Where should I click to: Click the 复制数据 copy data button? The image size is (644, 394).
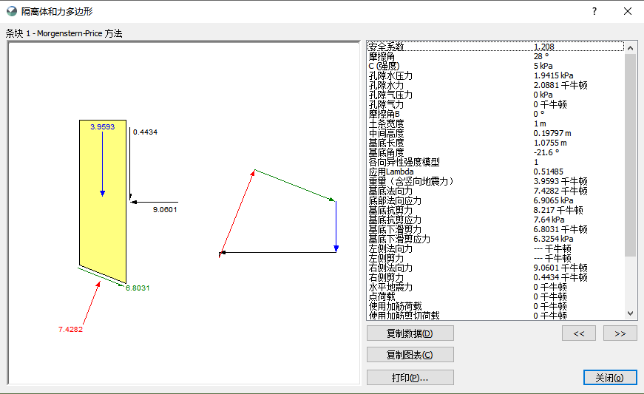click(410, 333)
